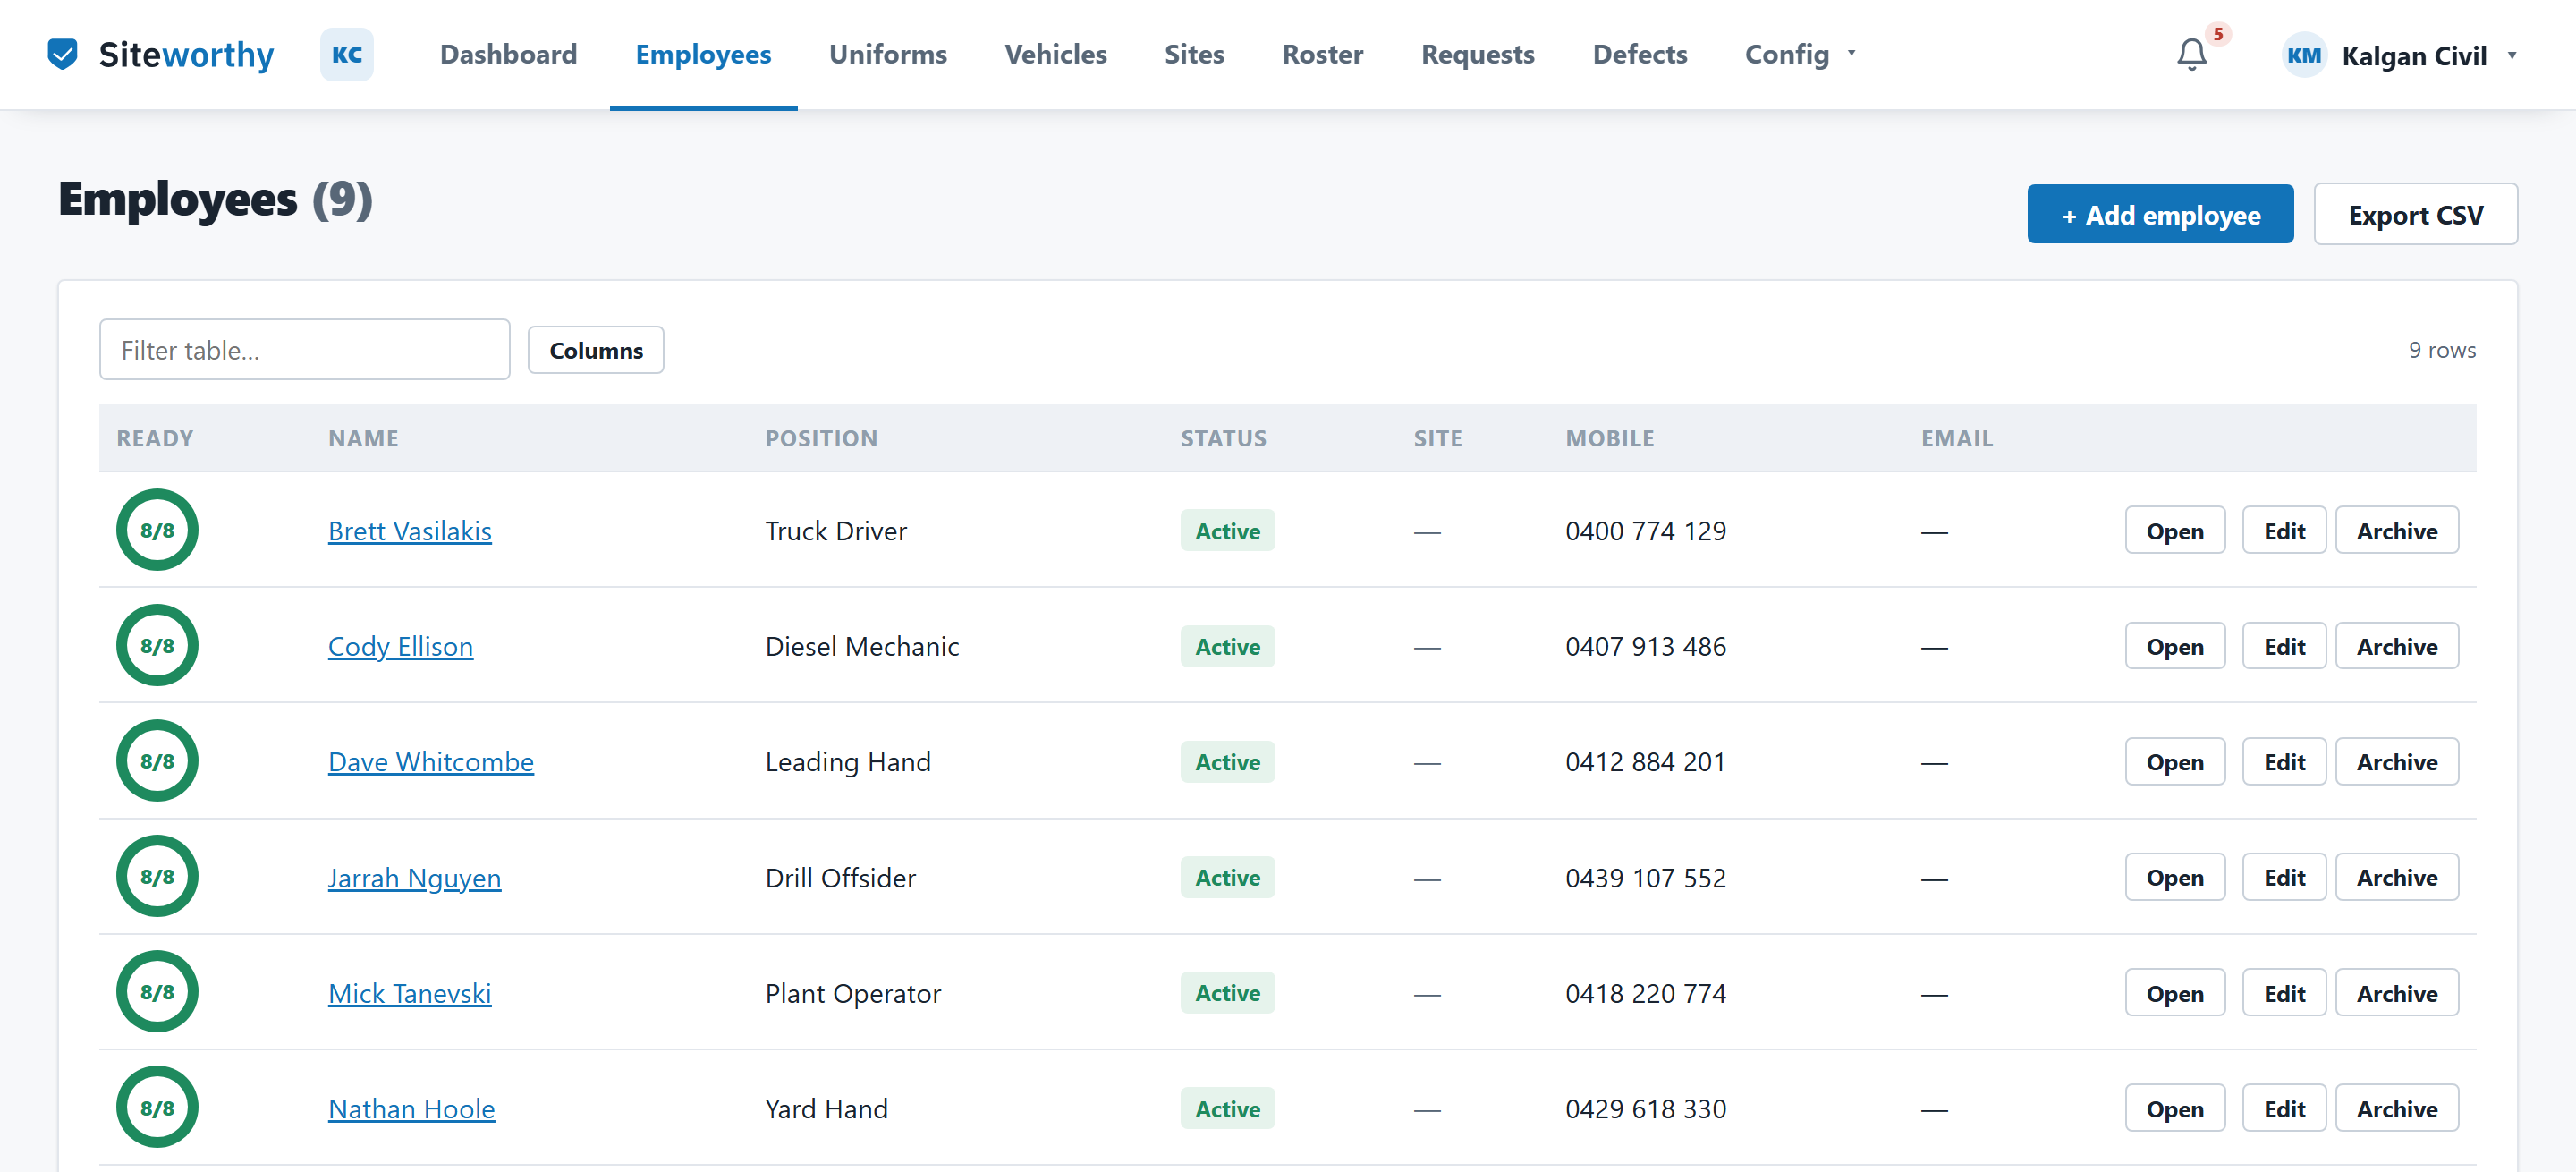
Task: Edit the Mick Tanevski record
Action: point(2284,993)
